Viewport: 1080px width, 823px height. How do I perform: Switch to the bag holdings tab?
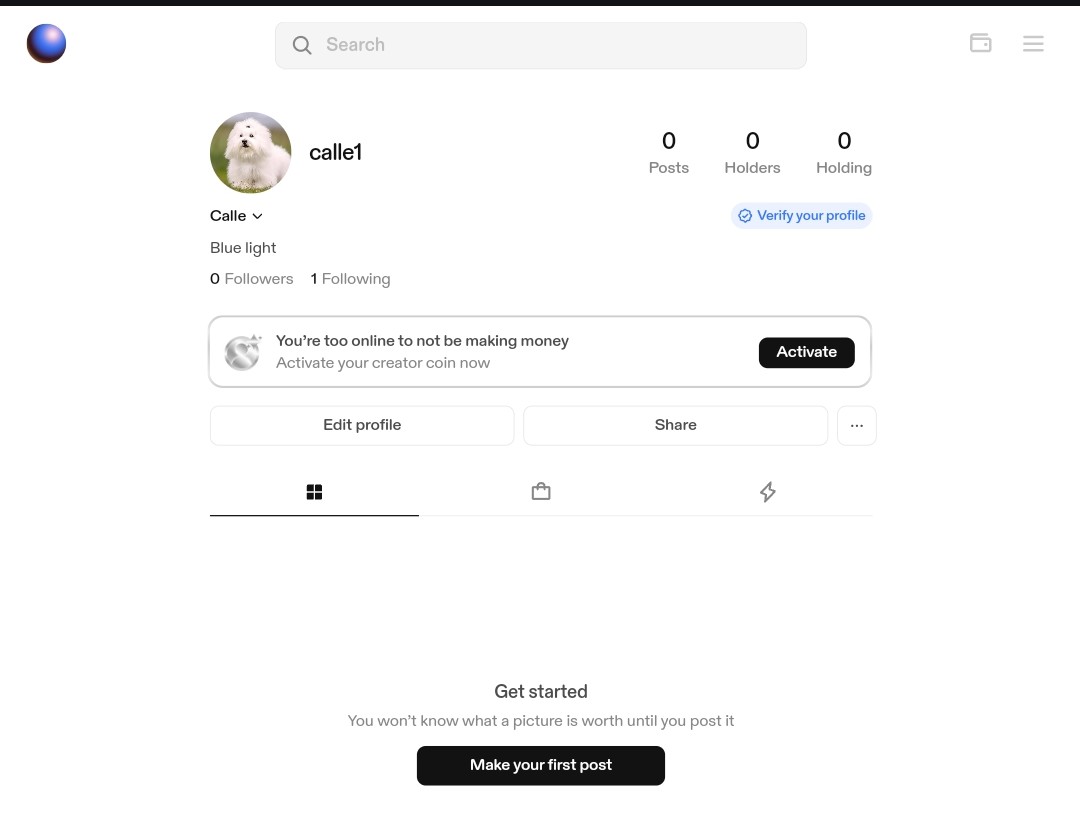pos(541,492)
